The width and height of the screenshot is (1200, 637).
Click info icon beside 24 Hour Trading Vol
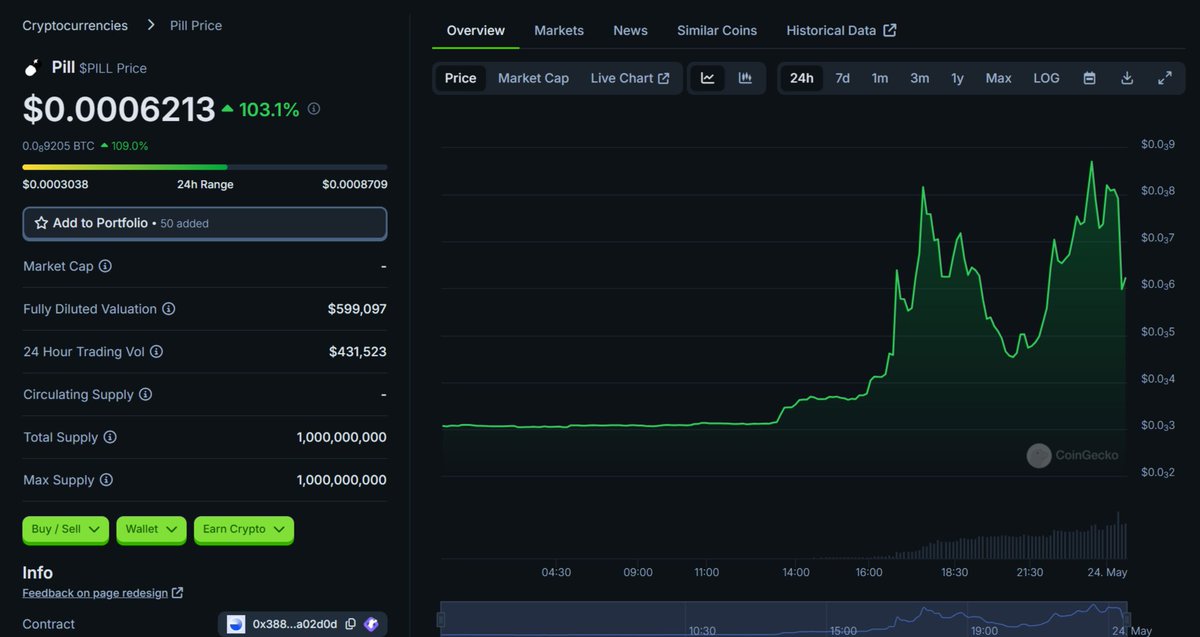156,352
